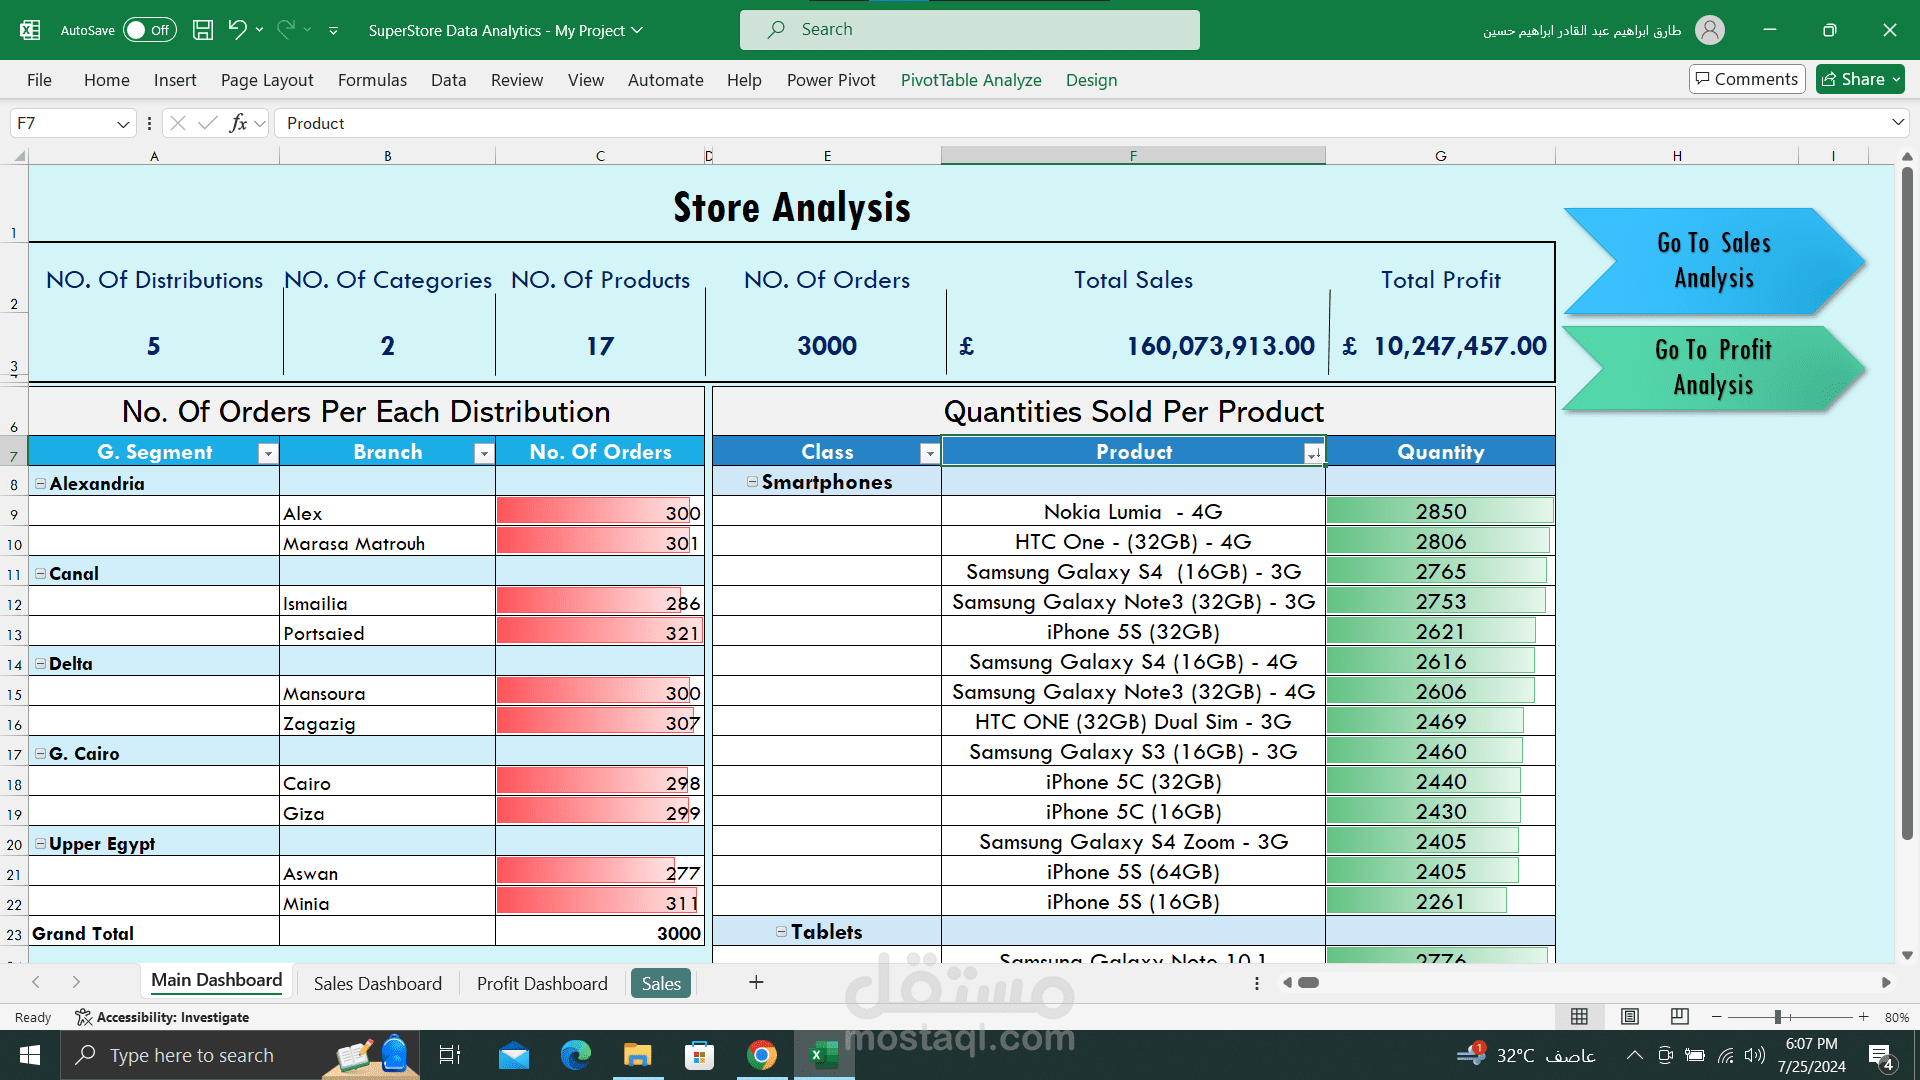
Task: Open Google Chrome from the taskbar
Action: [762, 1055]
